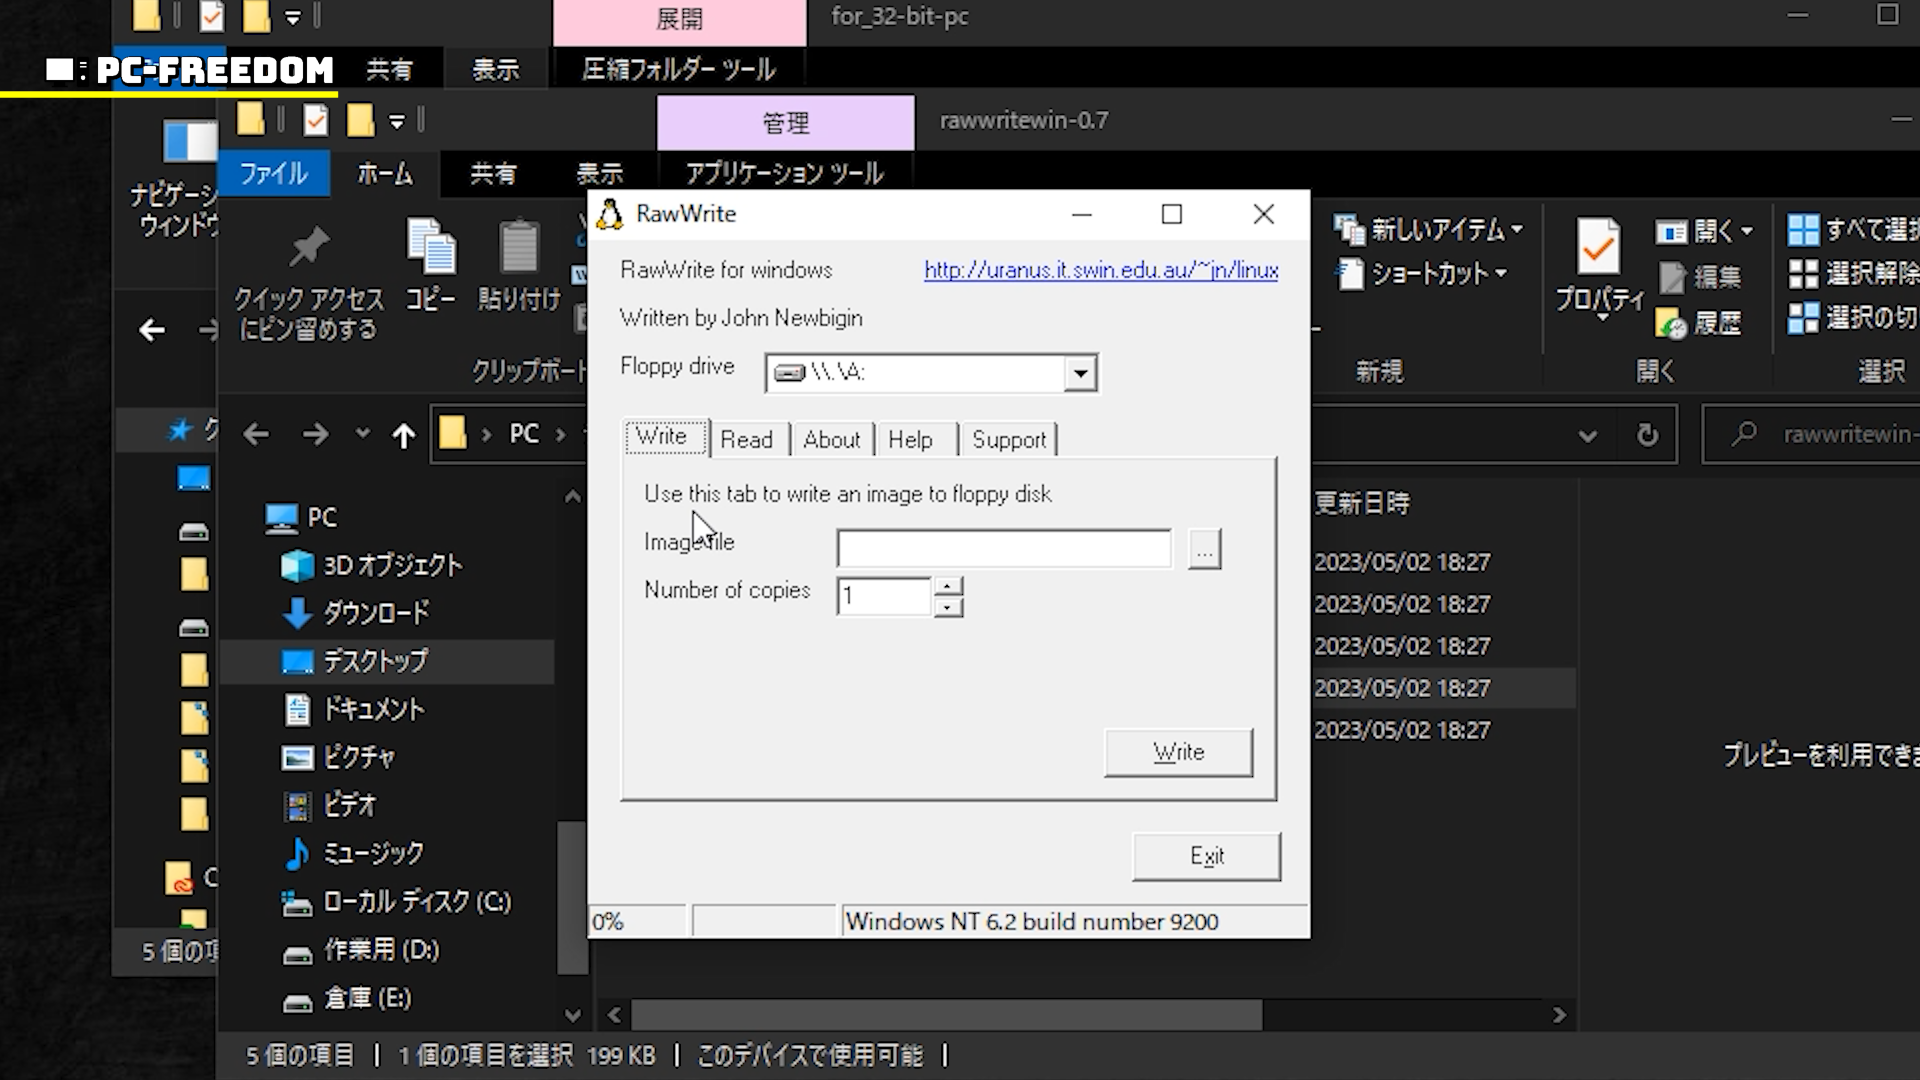Screen dimensions: 1920x1080
Task: Expand the address bar history dropdown
Action: point(1587,435)
